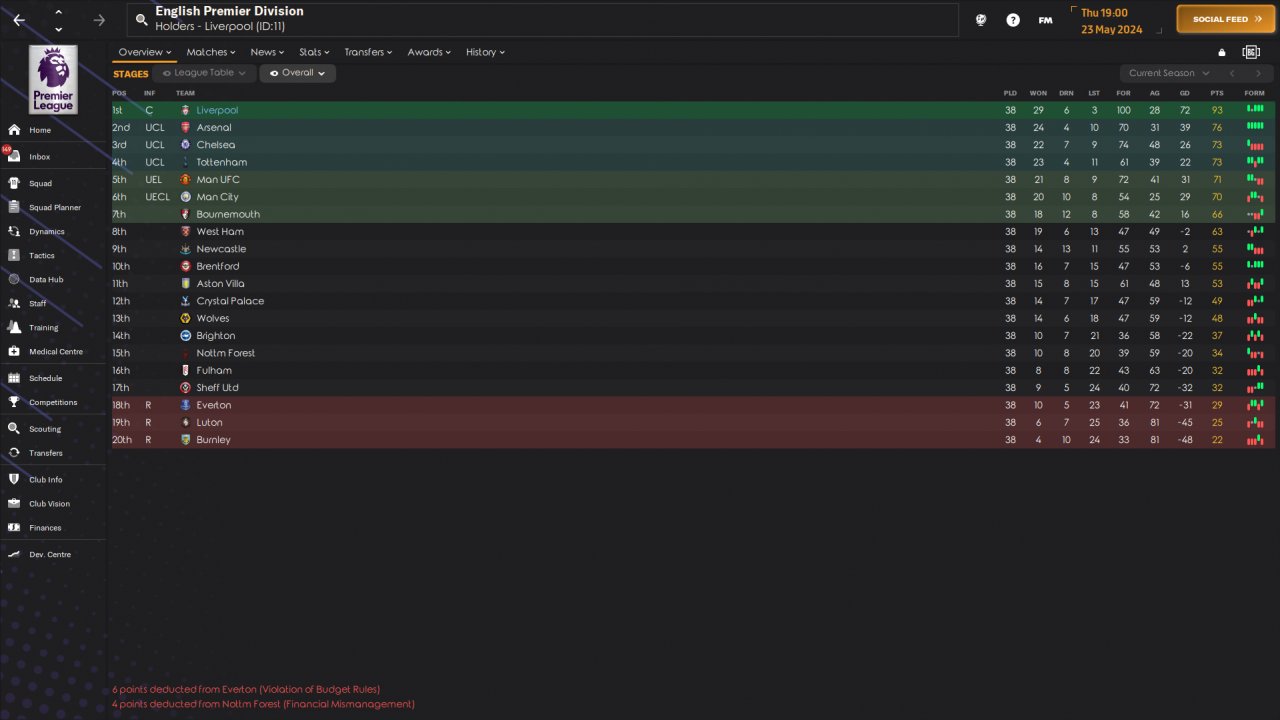The width and height of the screenshot is (1280, 720).
Task: Open the Stats tab menu
Action: tap(314, 52)
